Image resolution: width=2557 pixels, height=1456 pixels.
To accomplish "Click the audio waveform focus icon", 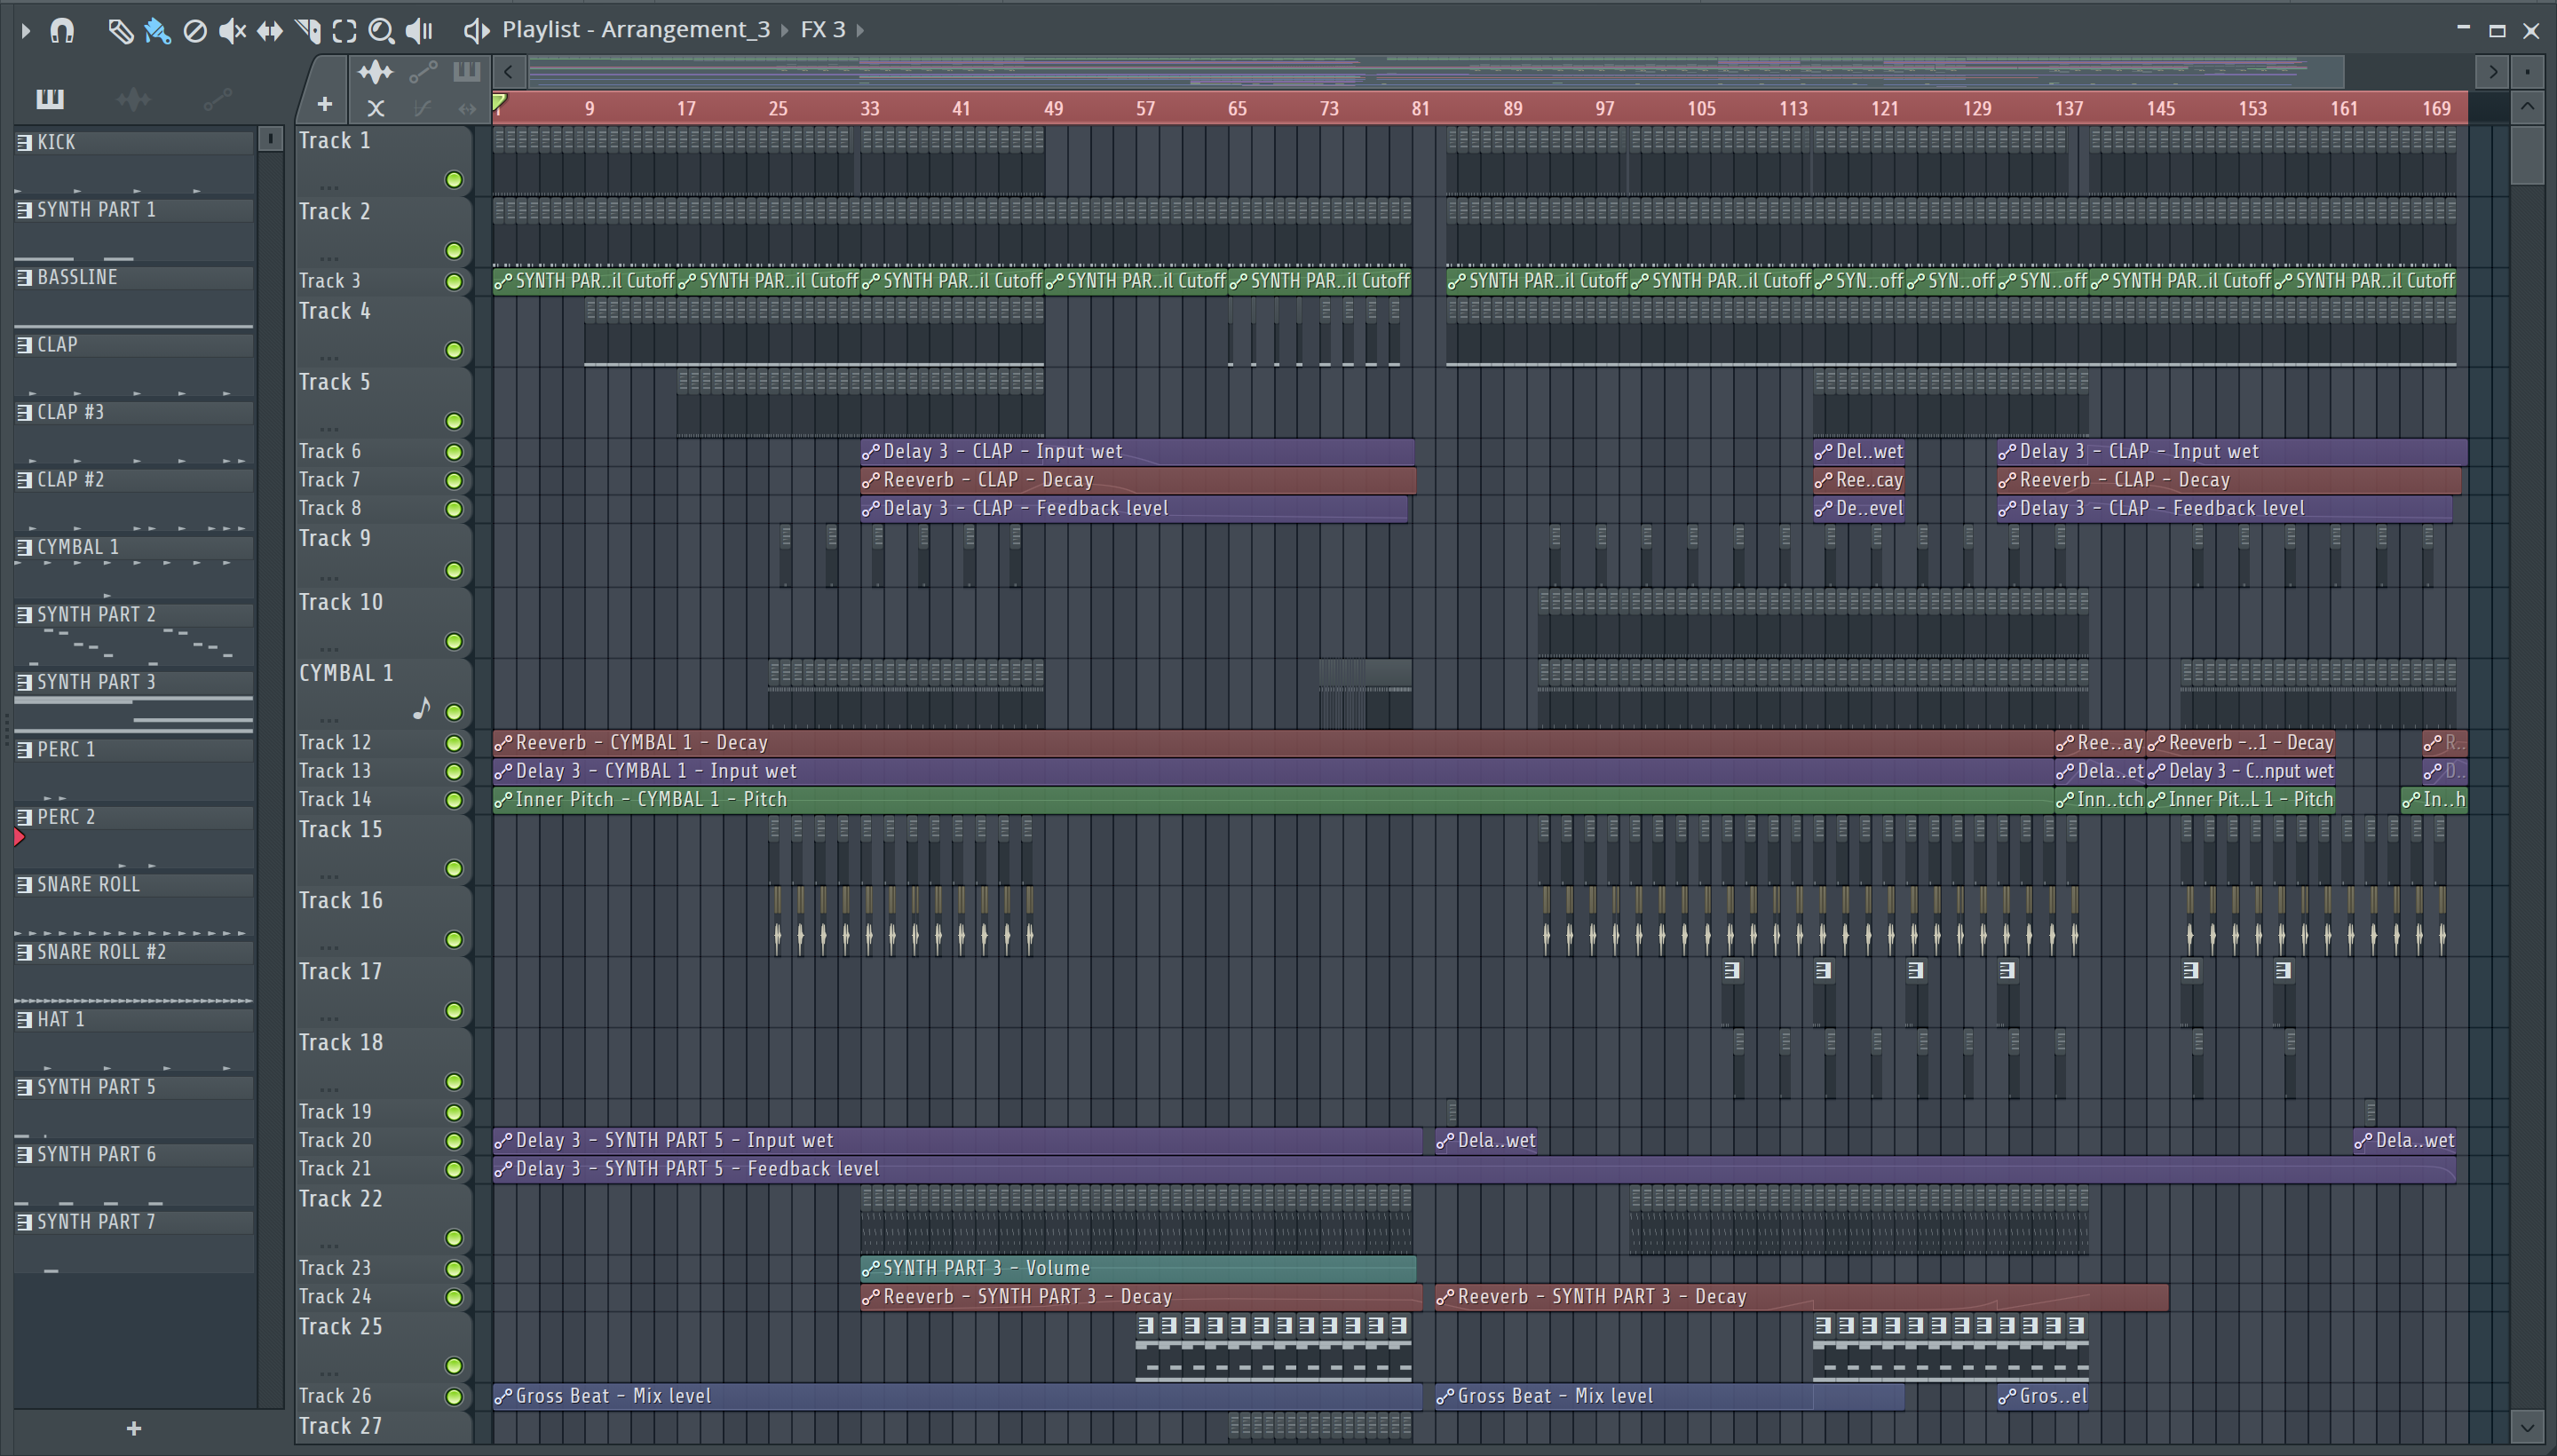I will [375, 72].
